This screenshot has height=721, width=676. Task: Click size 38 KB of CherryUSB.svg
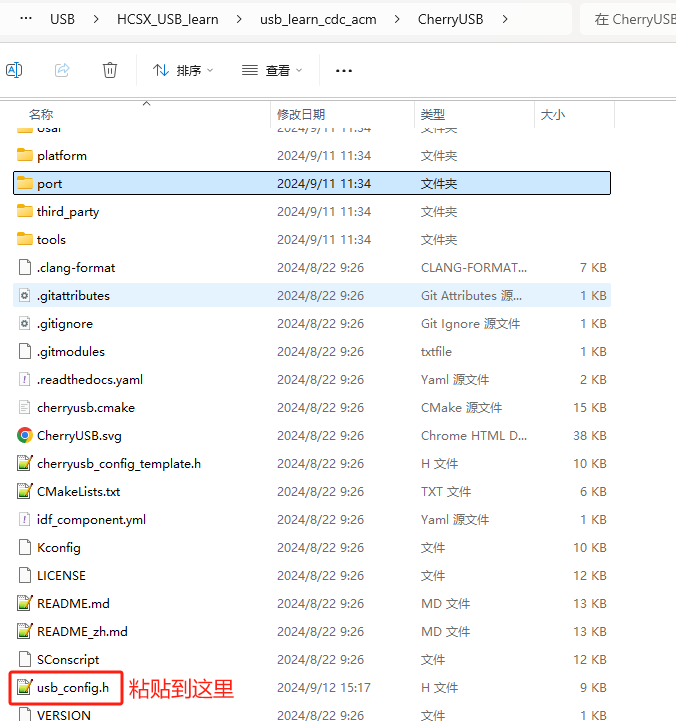[x=590, y=436]
